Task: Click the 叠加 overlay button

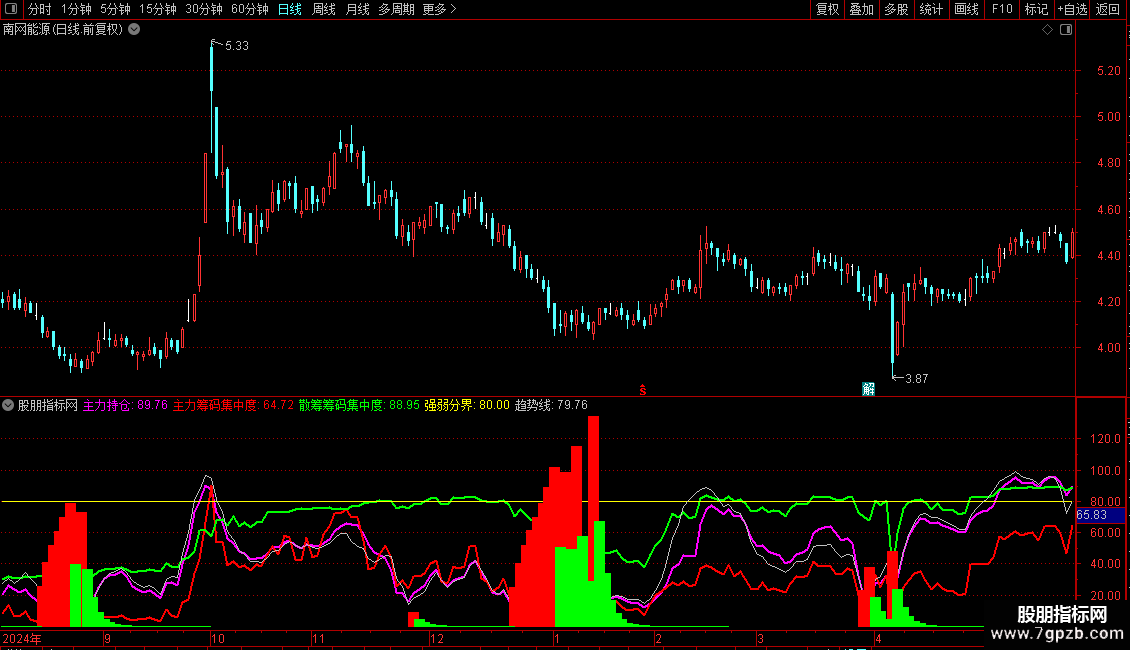Action: coord(861,9)
